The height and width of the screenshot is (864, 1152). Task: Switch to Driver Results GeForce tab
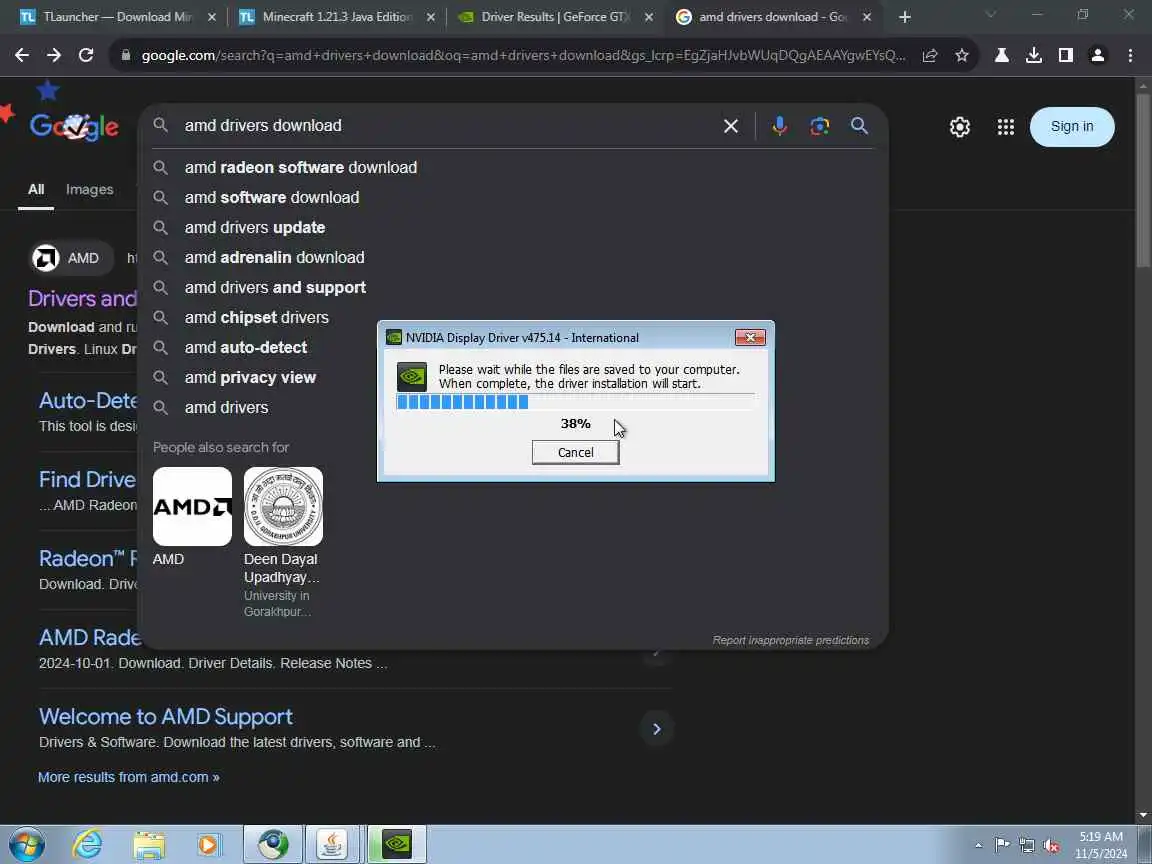tap(555, 17)
